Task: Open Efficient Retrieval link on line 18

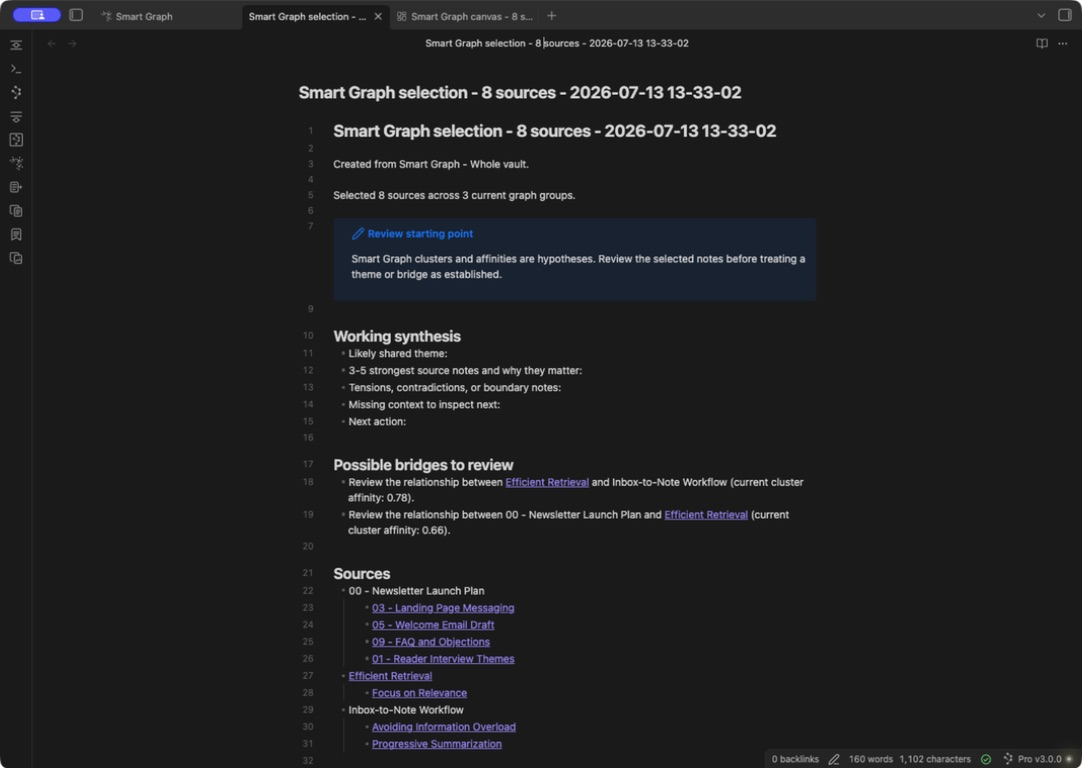Action: pyautogui.click(x=547, y=482)
